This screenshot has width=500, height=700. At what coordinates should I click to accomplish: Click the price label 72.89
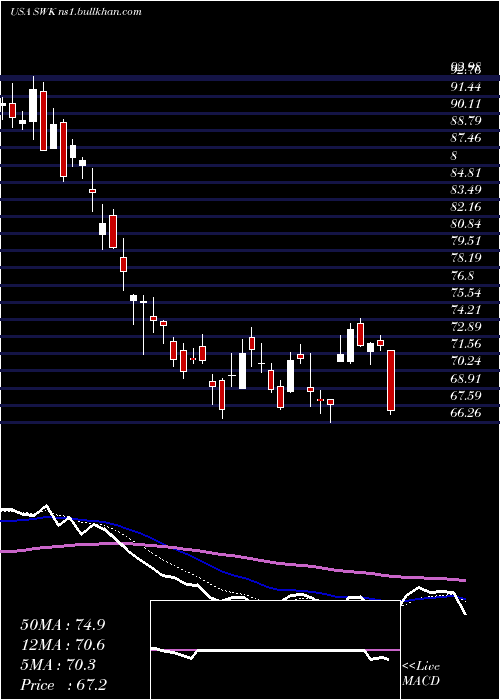point(466,327)
